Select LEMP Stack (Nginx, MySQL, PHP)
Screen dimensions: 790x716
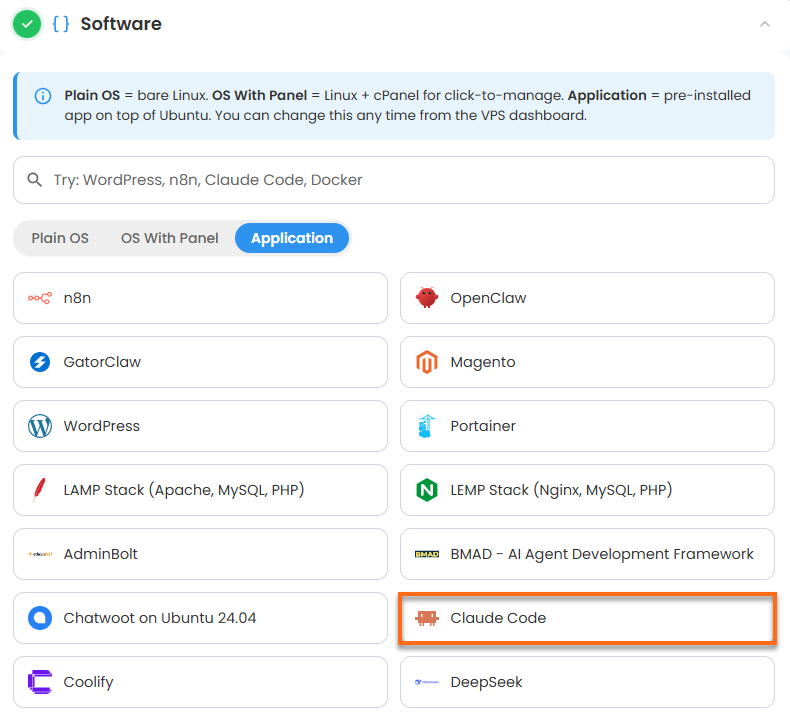point(587,490)
